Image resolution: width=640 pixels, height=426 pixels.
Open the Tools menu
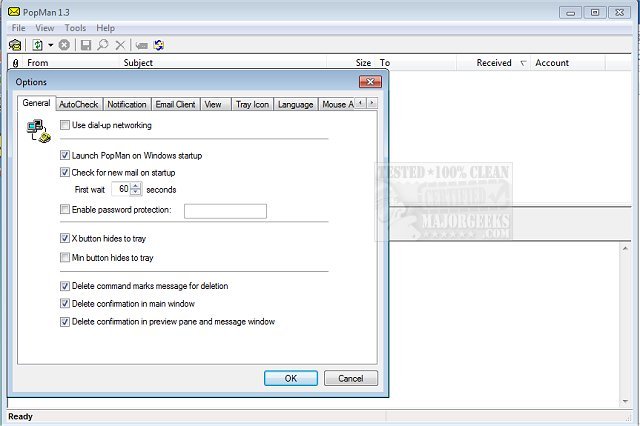[75, 28]
